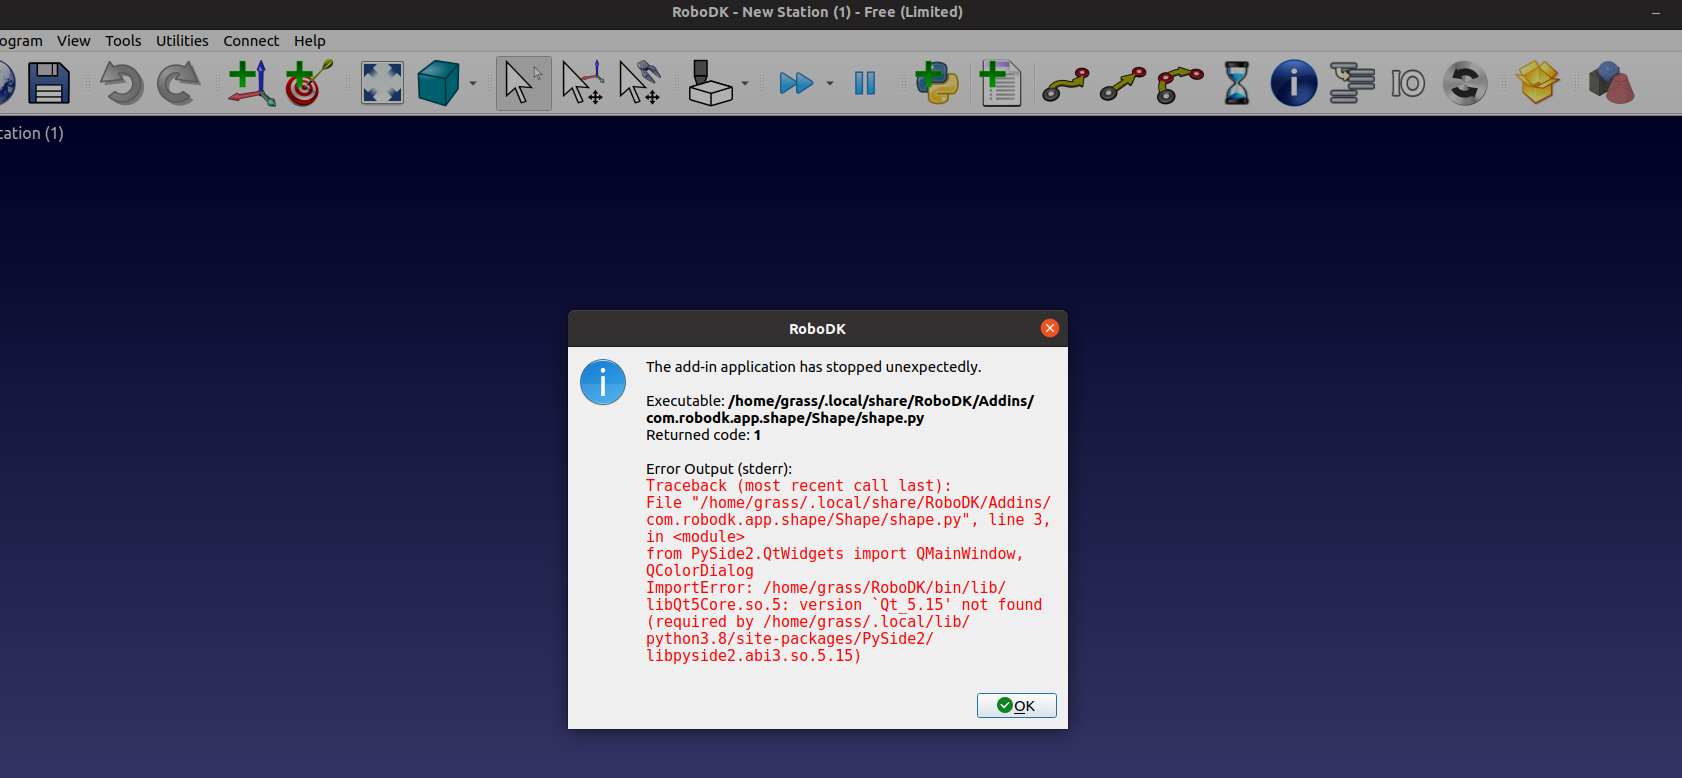Add a new target
Image resolution: width=1682 pixels, height=778 pixels.
308,84
